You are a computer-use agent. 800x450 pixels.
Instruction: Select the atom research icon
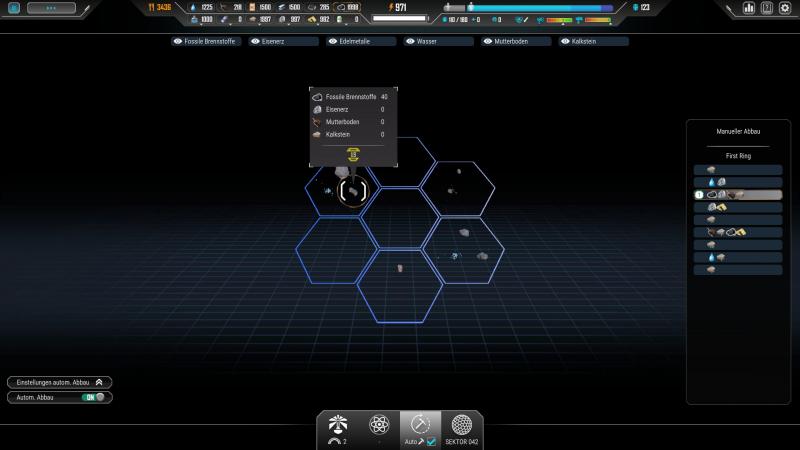click(x=379, y=423)
